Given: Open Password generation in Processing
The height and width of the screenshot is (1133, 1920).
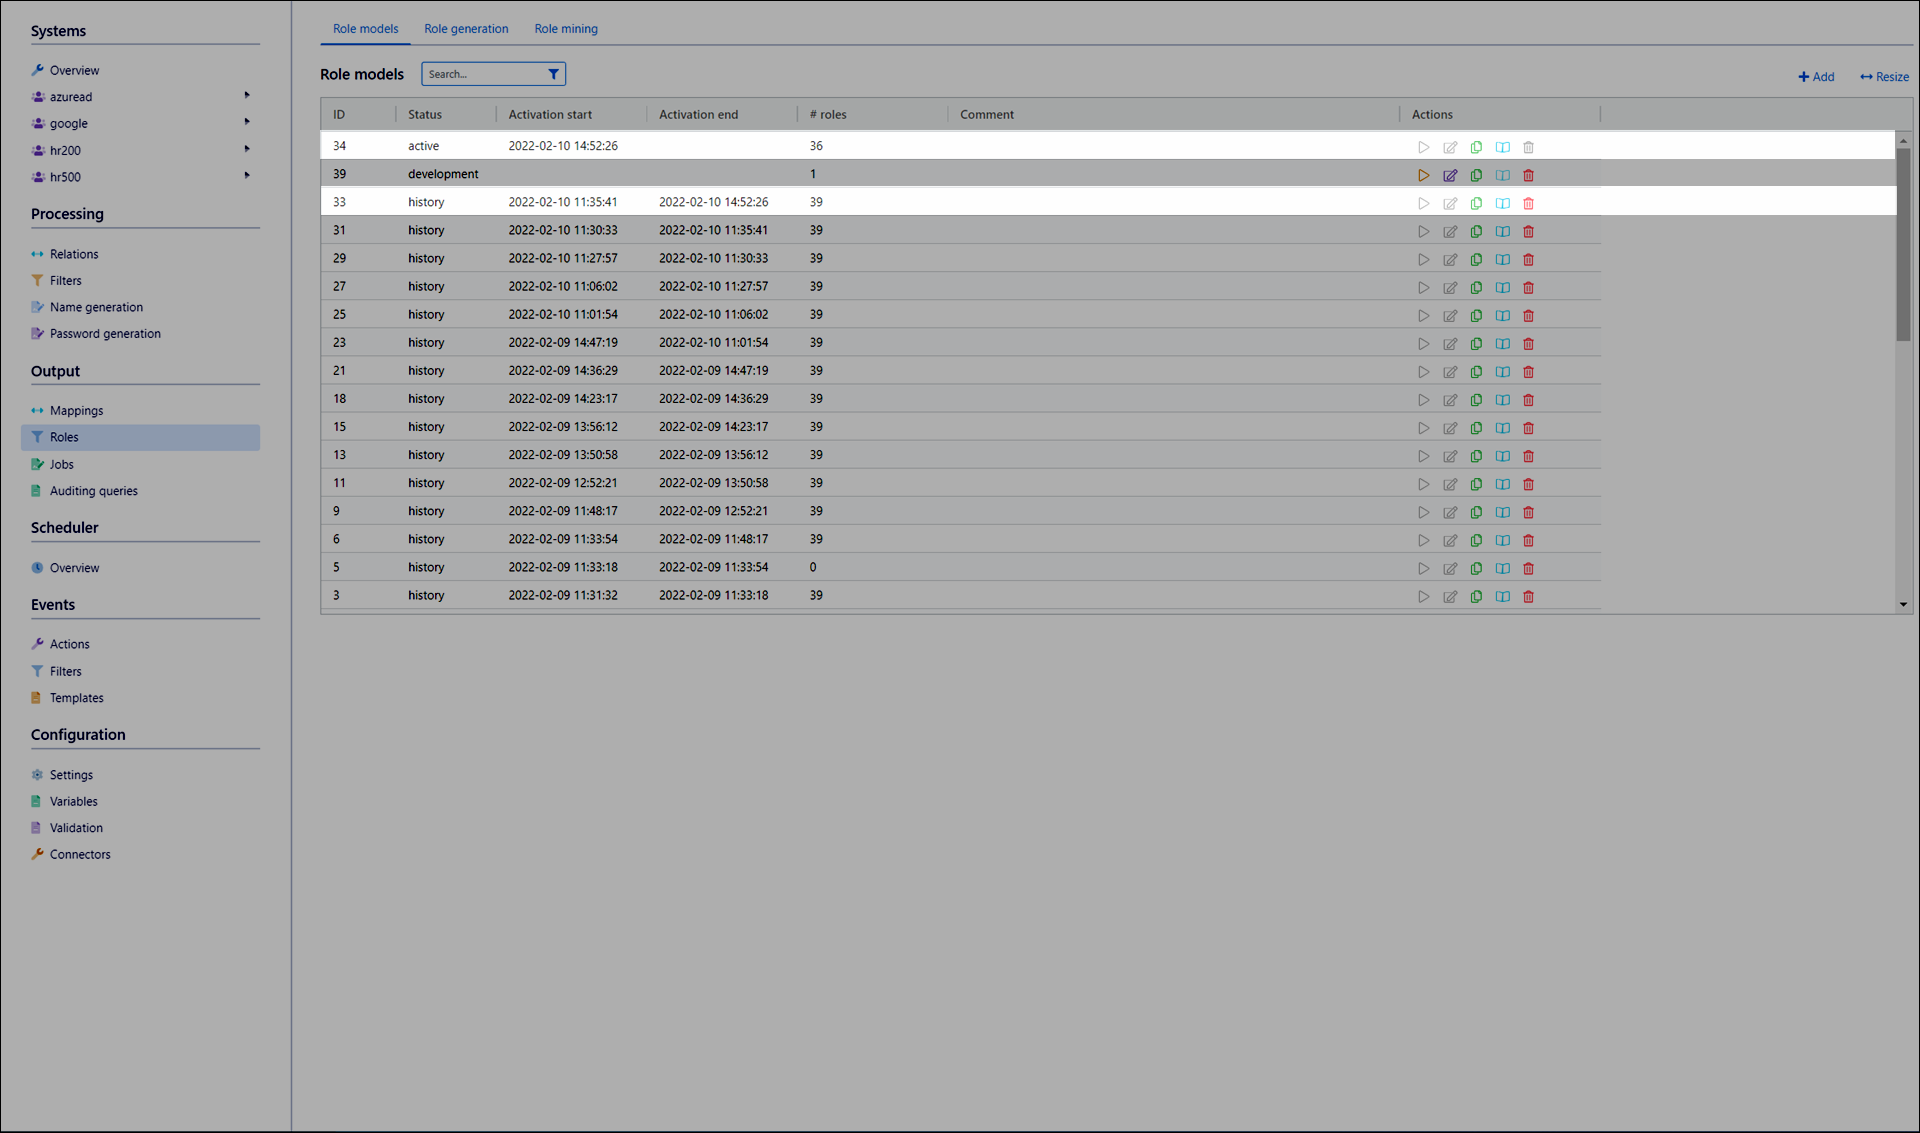Looking at the screenshot, I should click(x=105, y=334).
